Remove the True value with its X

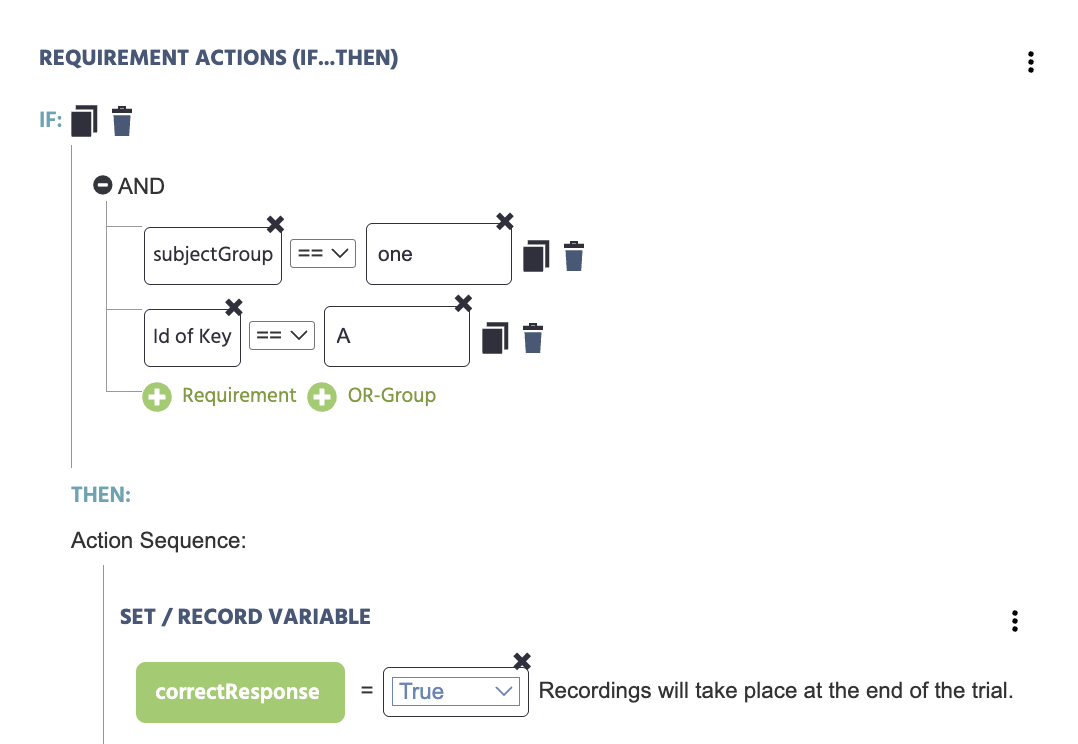521,660
